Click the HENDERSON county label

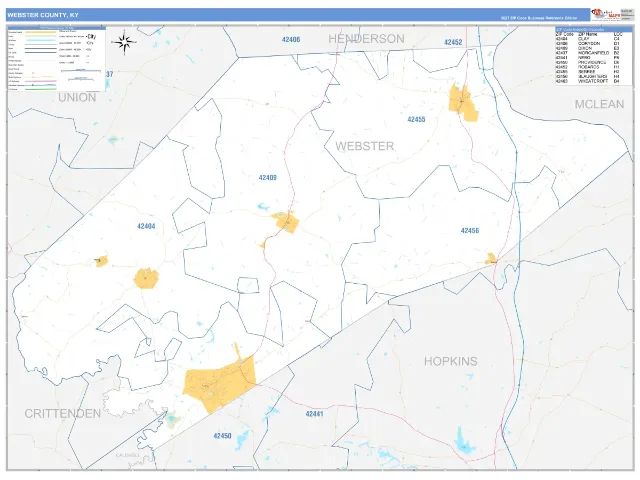pos(367,39)
